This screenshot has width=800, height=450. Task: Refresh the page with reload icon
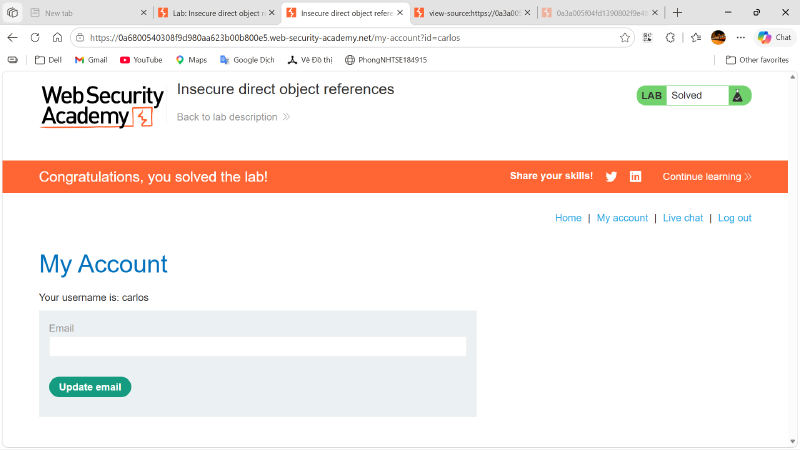click(x=35, y=37)
